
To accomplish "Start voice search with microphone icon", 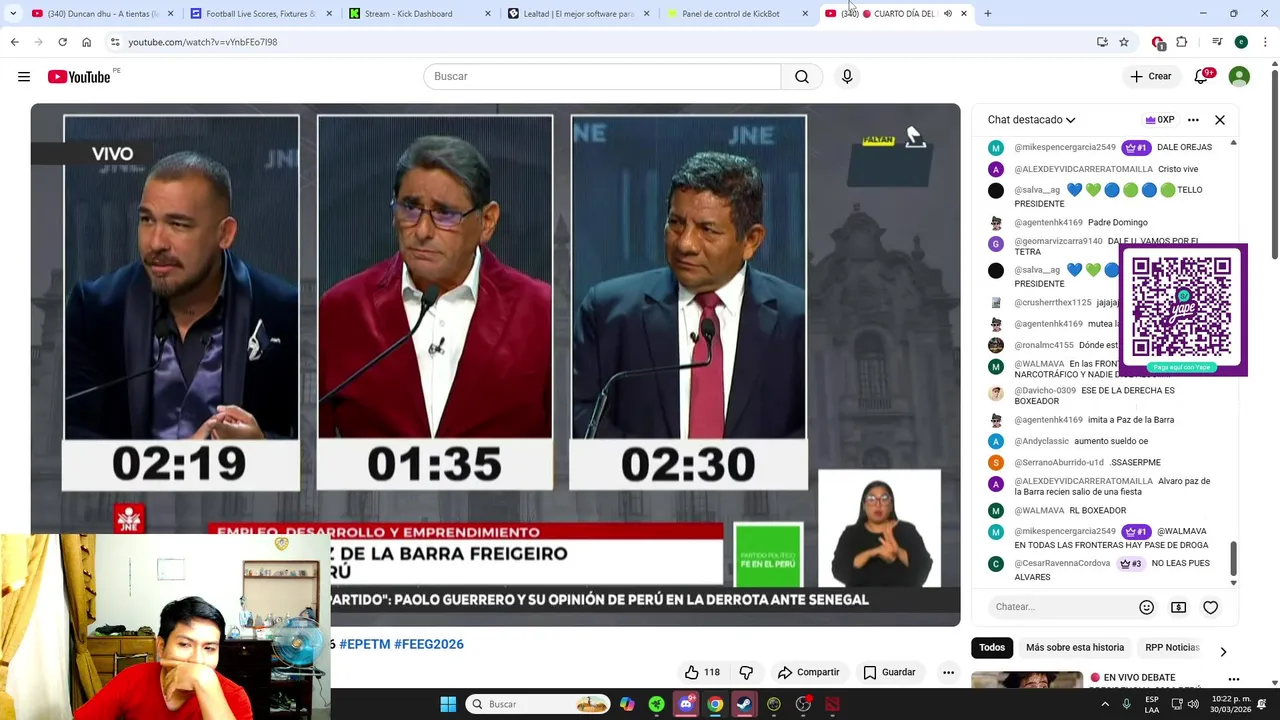I will (x=847, y=76).
